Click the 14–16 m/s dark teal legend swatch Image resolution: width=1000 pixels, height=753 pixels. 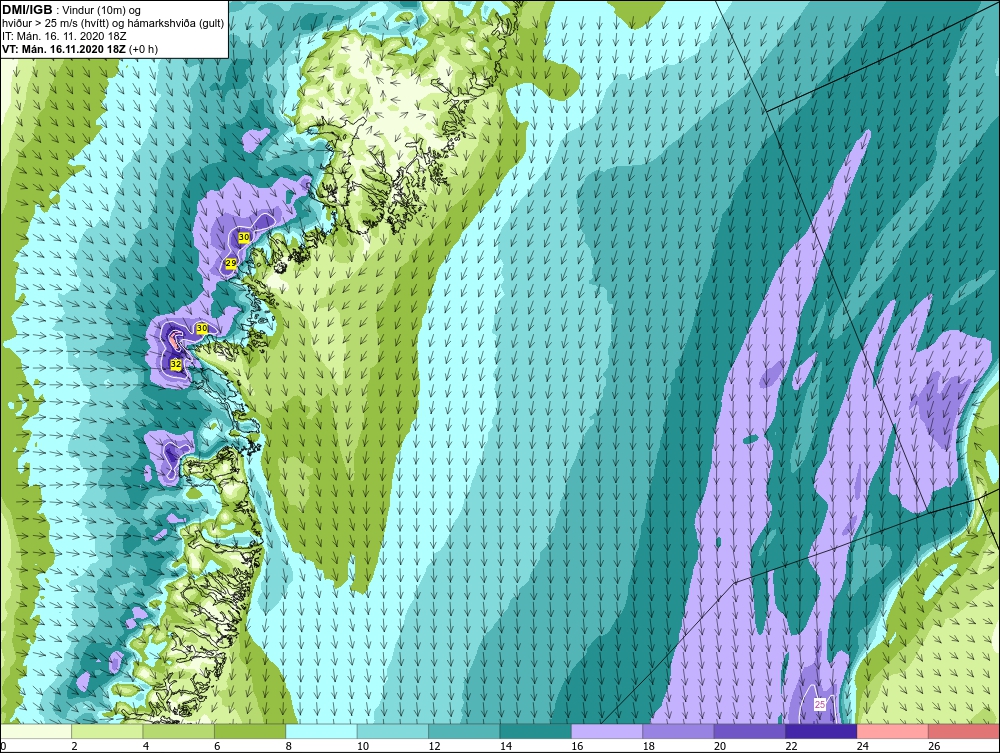click(x=536, y=731)
